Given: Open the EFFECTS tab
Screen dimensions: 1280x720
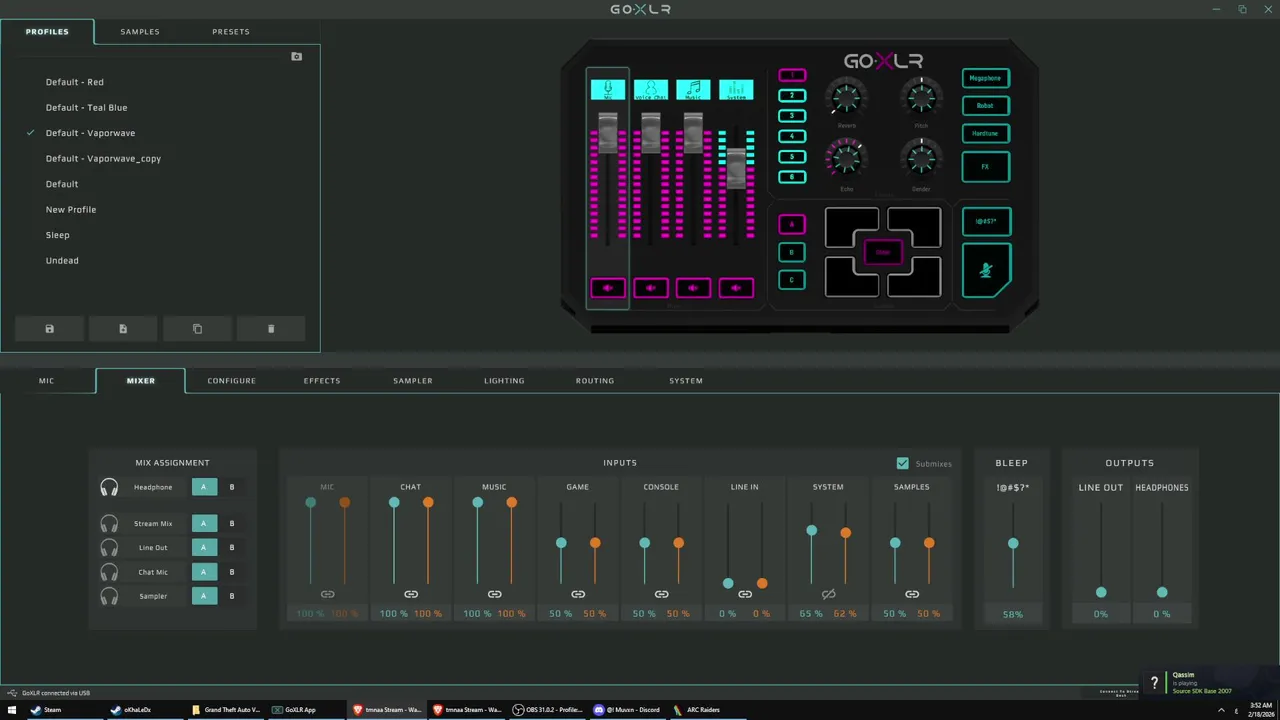Looking at the screenshot, I should [x=322, y=380].
